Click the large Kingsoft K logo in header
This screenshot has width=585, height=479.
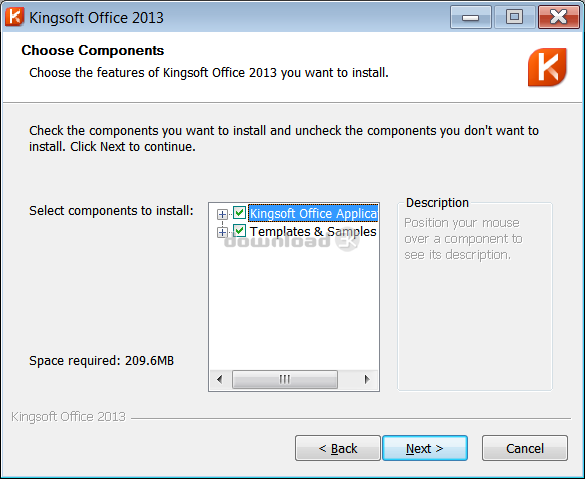click(547, 67)
